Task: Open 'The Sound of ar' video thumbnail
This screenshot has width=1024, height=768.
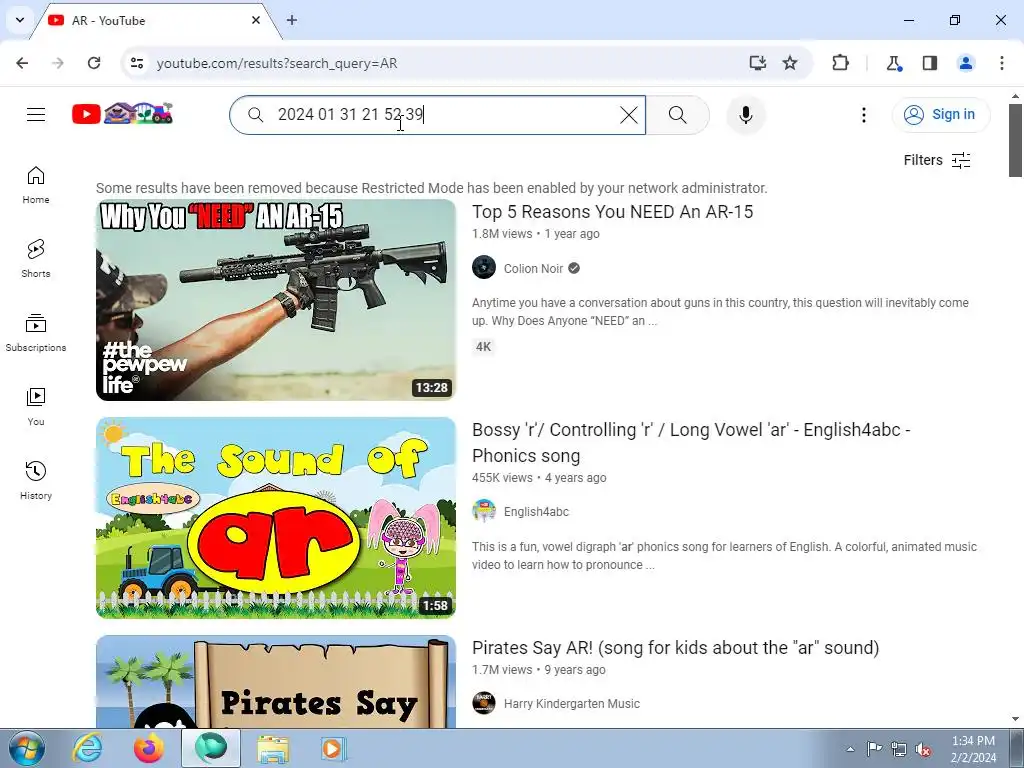Action: pos(276,518)
